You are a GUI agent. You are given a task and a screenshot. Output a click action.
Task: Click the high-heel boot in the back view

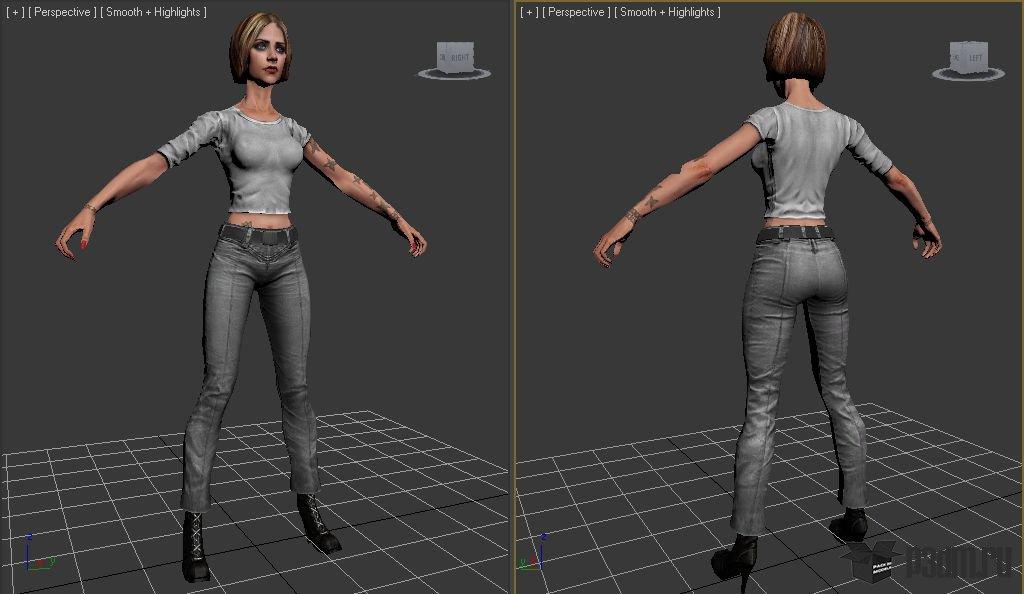pos(738,556)
